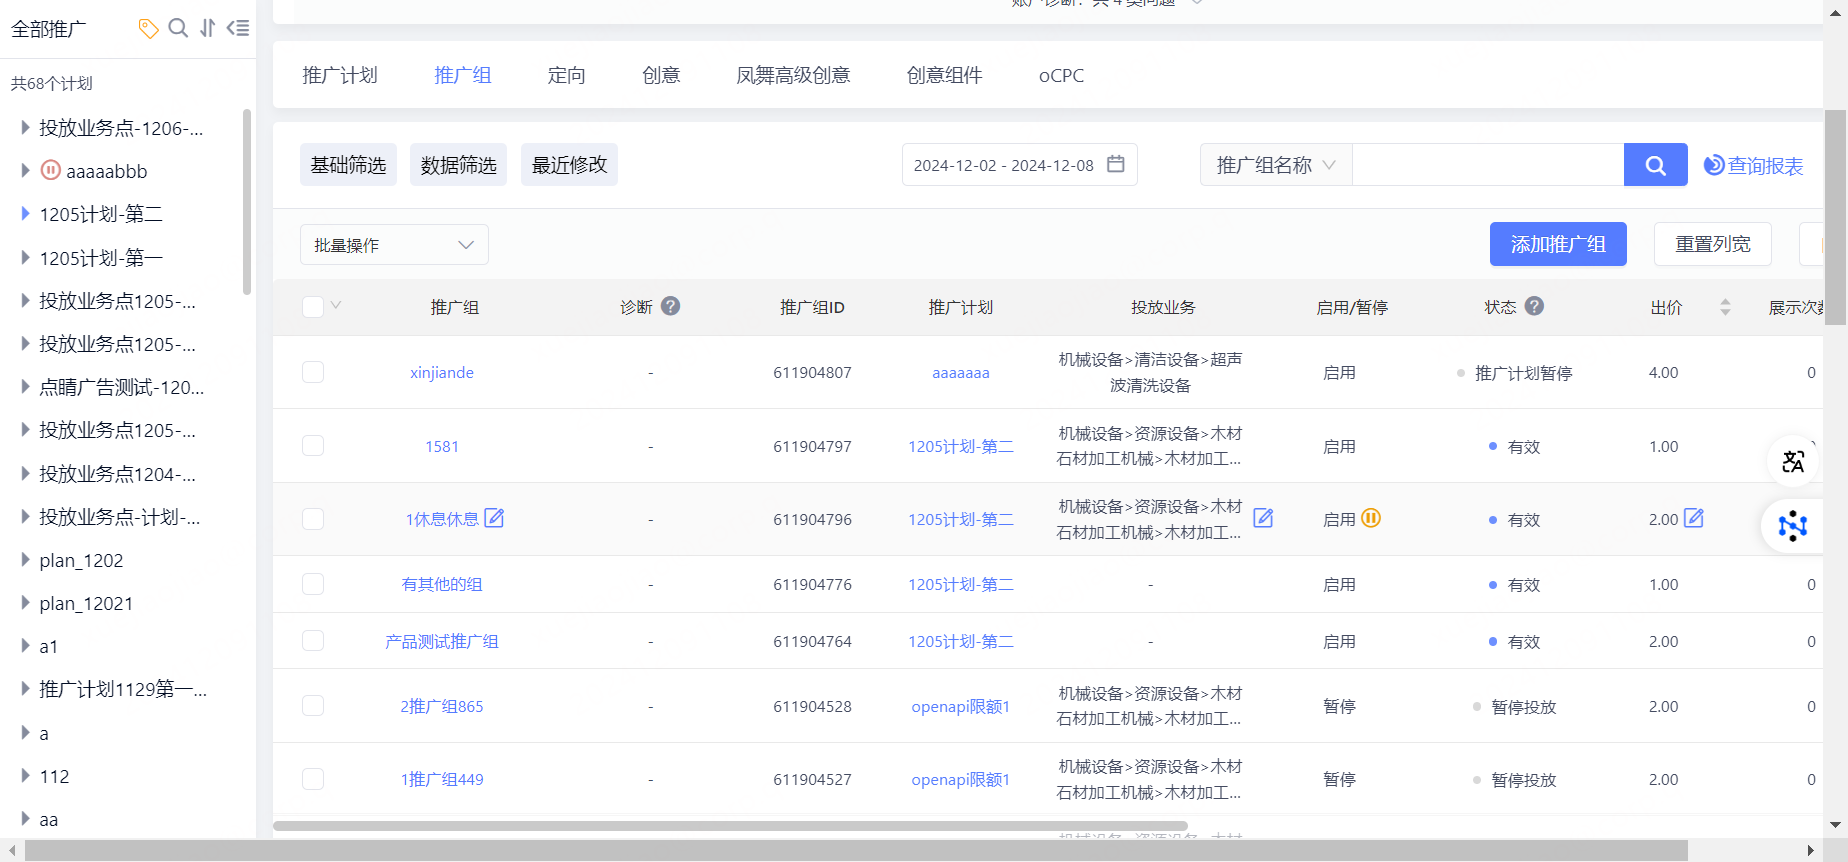Check the box for row 1581
The height and width of the screenshot is (862, 1848).
(x=313, y=445)
